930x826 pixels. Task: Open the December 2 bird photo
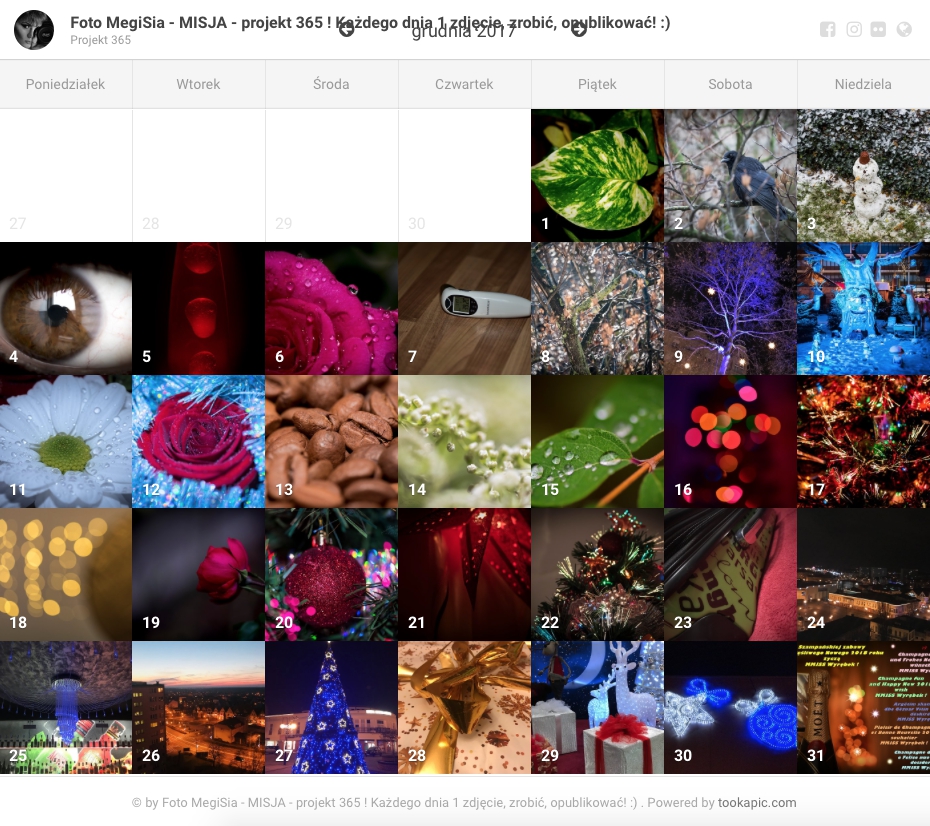point(730,175)
